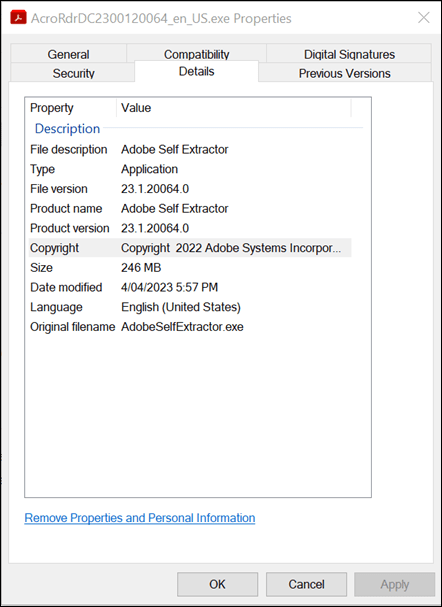
Task: Click Remove Properties and Personal Information link
Action: [140, 518]
